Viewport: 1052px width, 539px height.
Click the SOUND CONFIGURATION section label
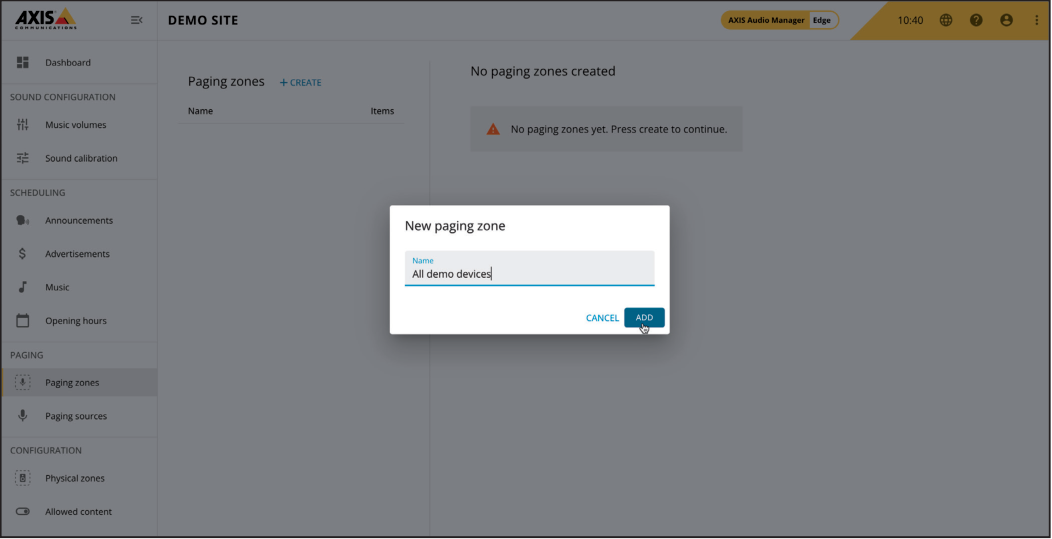point(63,97)
